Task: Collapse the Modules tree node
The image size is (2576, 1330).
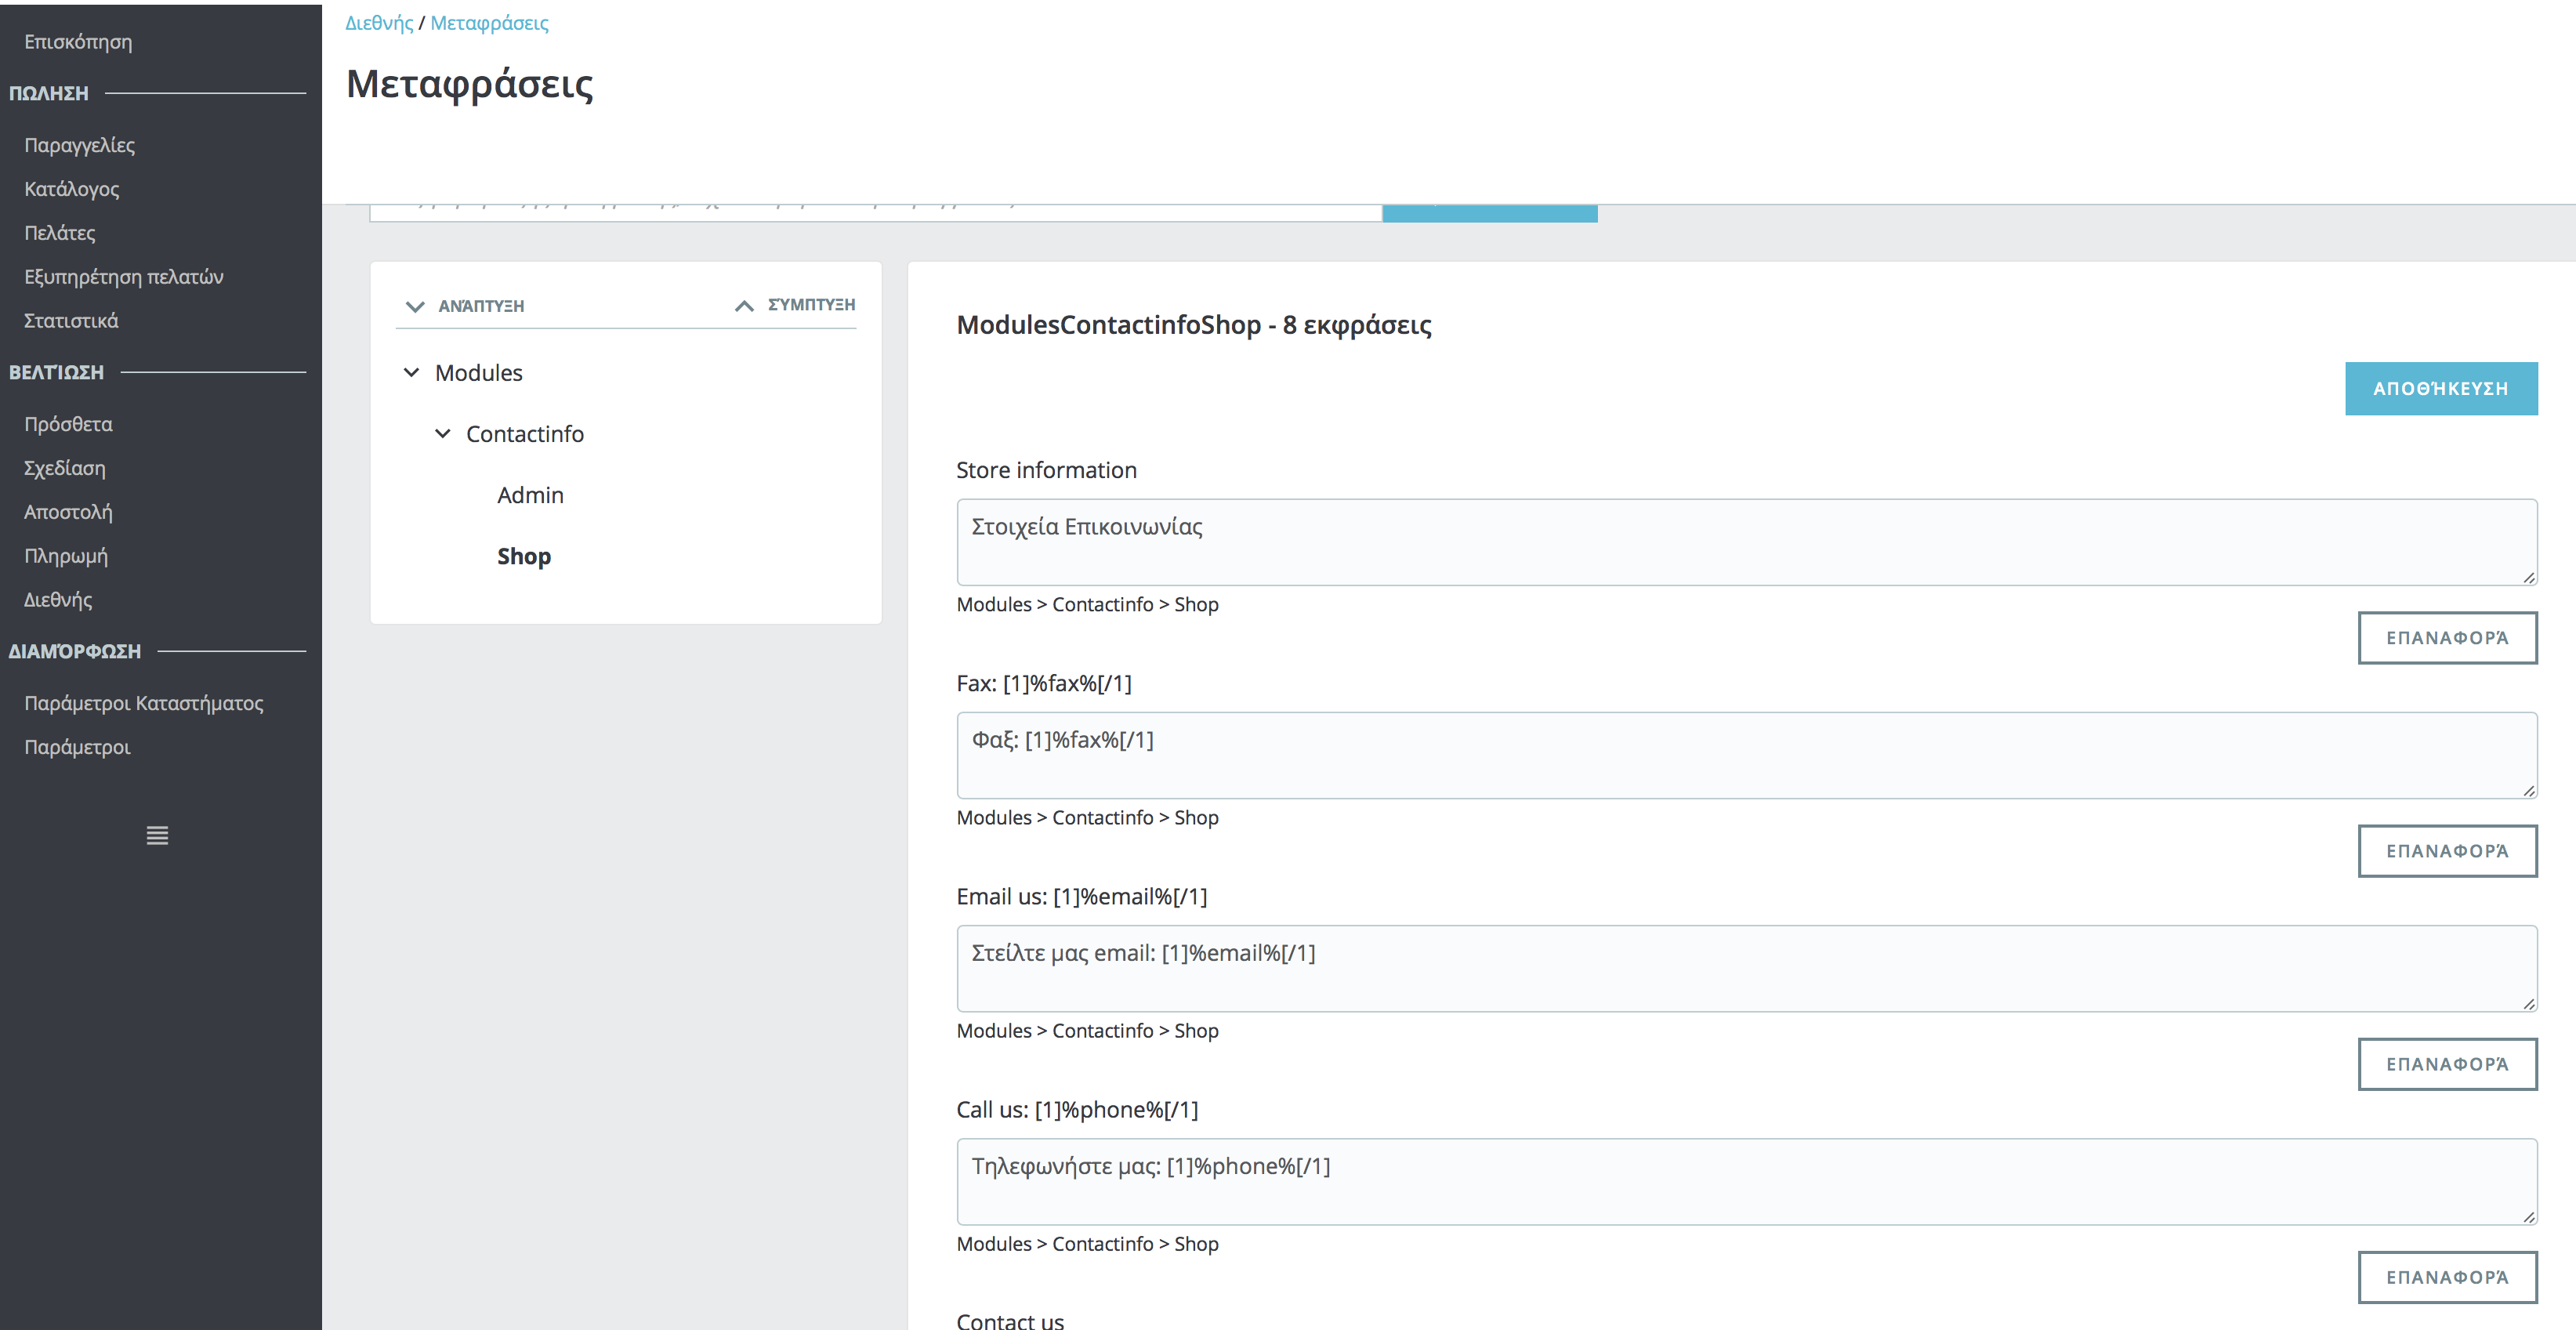Action: coord(411,373)
